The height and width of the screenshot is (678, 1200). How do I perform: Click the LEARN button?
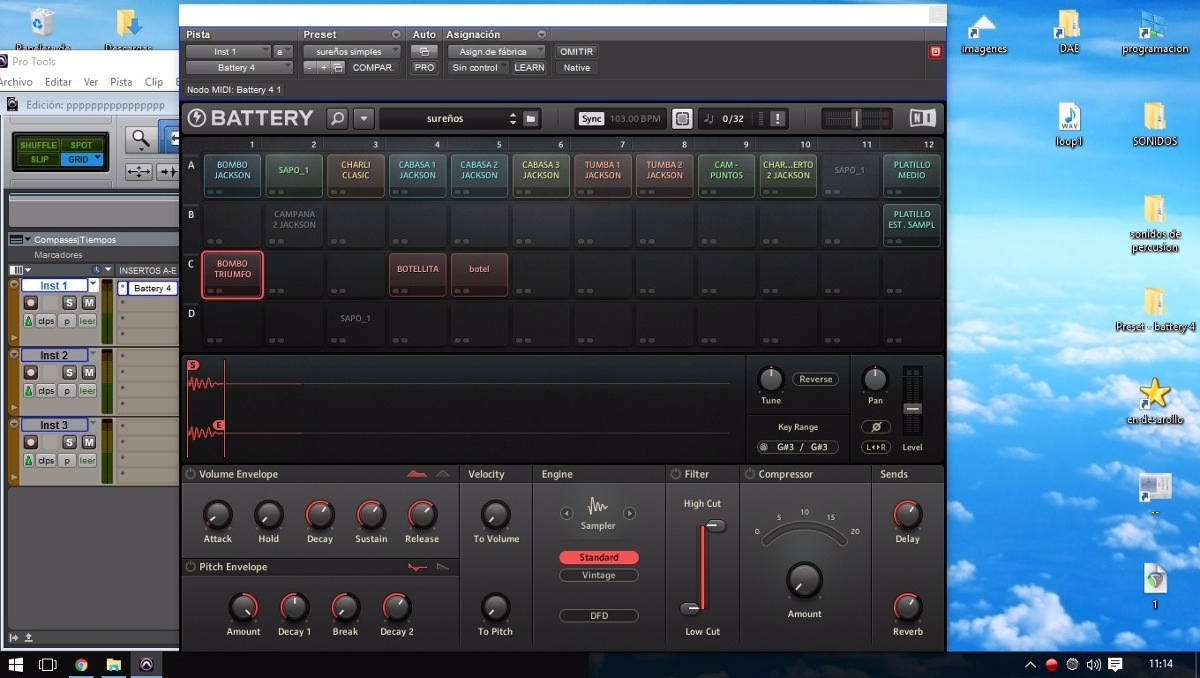[529, 67]
